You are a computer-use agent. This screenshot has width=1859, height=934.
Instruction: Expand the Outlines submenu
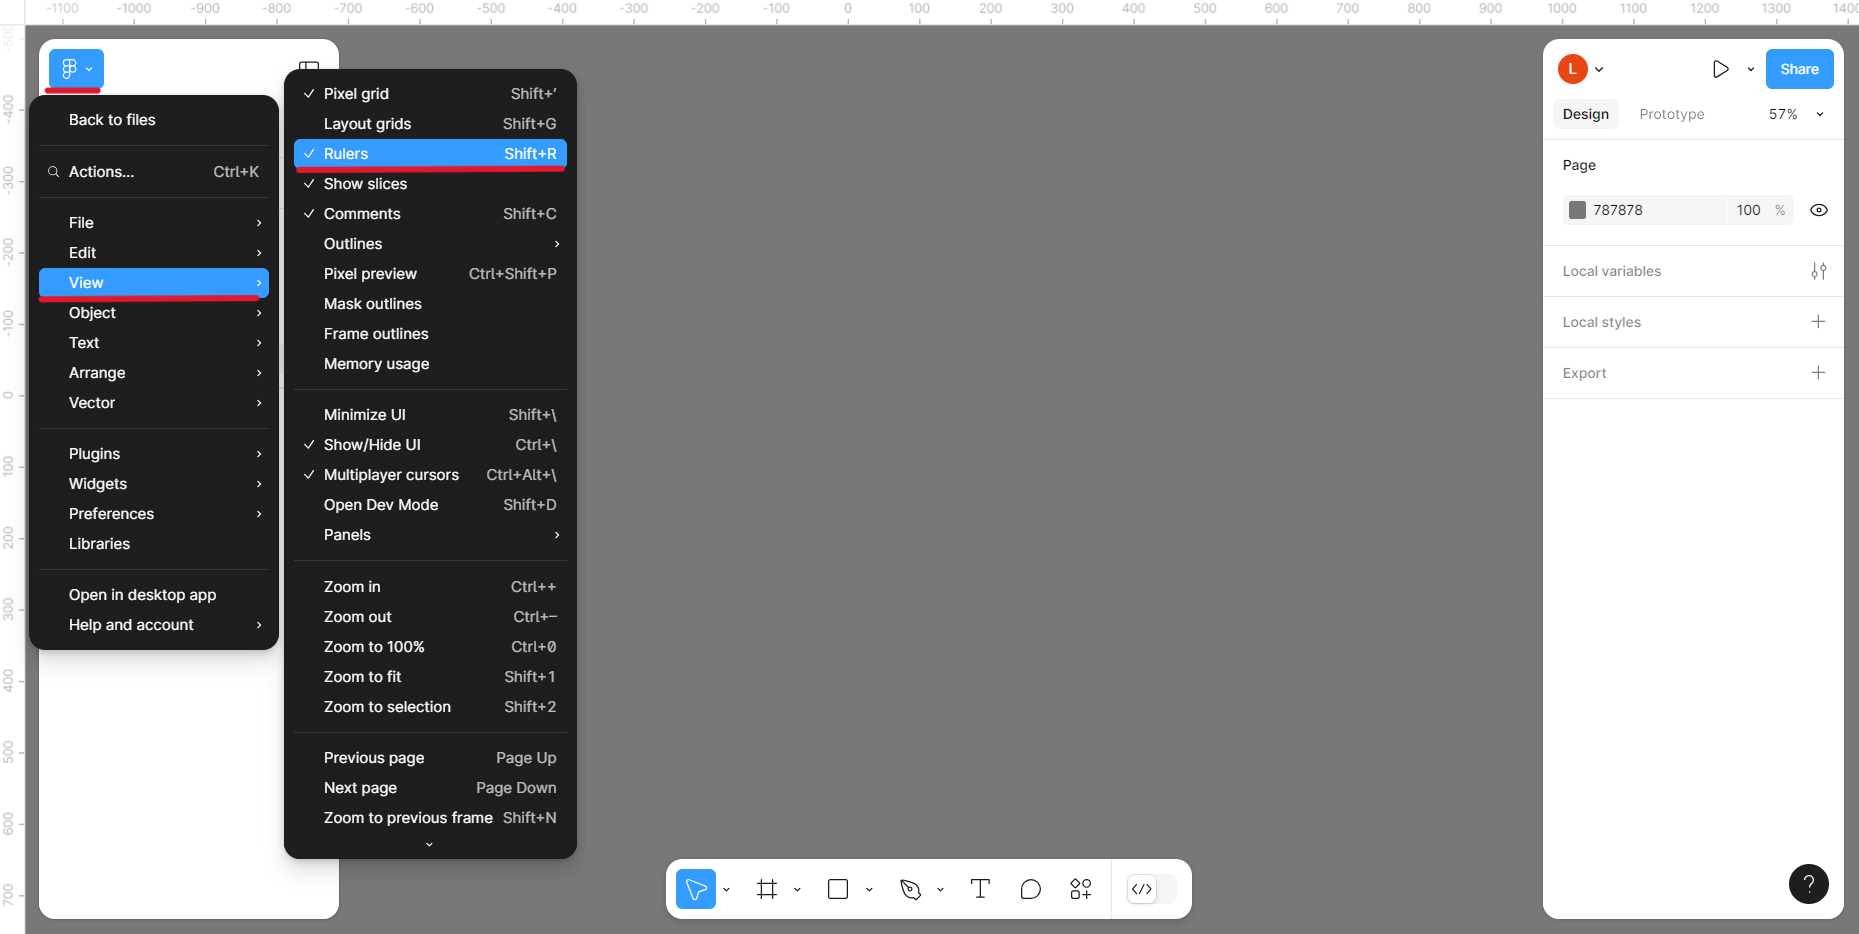tap(430, 244)
